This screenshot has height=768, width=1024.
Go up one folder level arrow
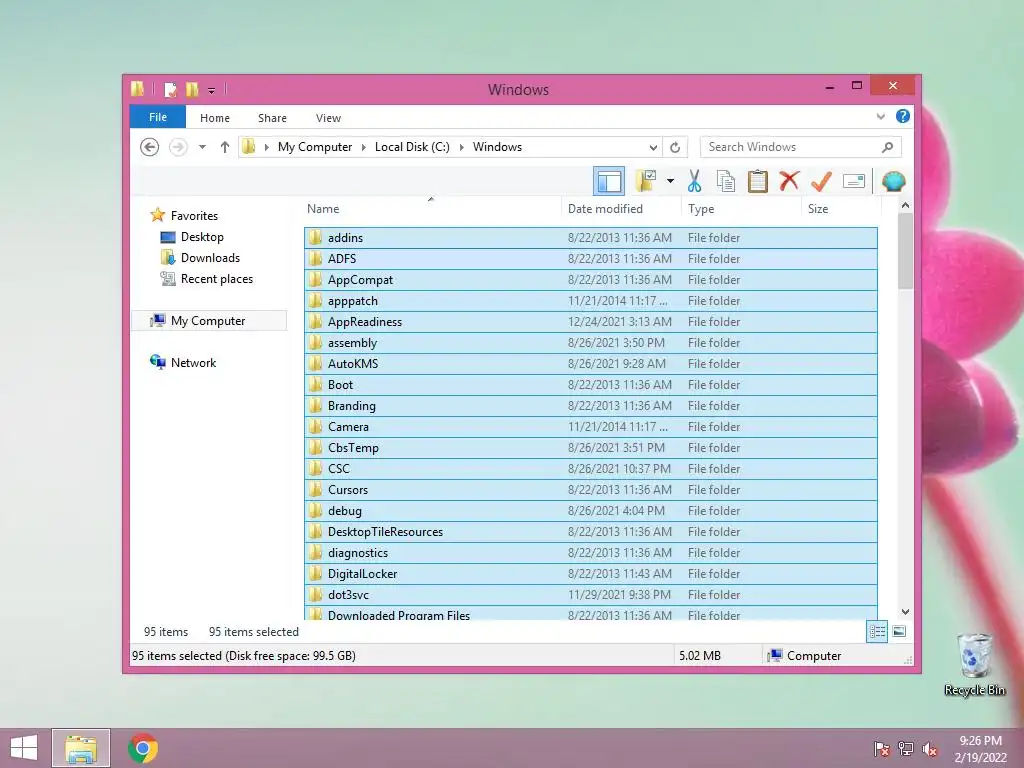[225, 147]
